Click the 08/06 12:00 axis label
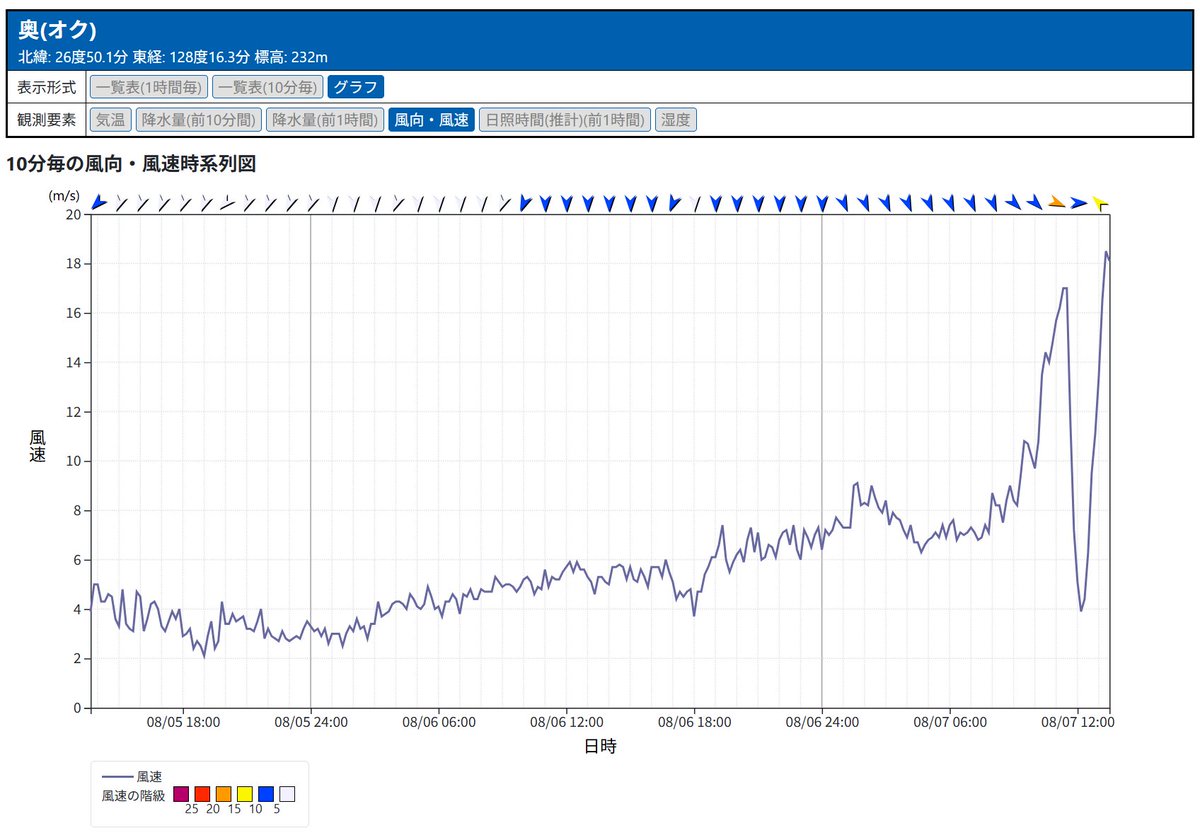1200x833 pixels. click(x=567, y=721)
